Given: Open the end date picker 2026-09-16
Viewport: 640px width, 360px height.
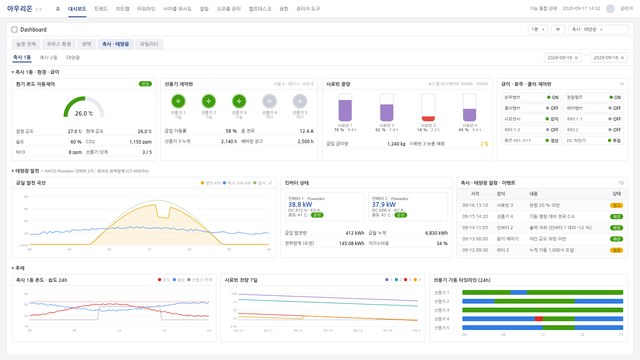Looking at the screenshot, I should click(609, 58).
